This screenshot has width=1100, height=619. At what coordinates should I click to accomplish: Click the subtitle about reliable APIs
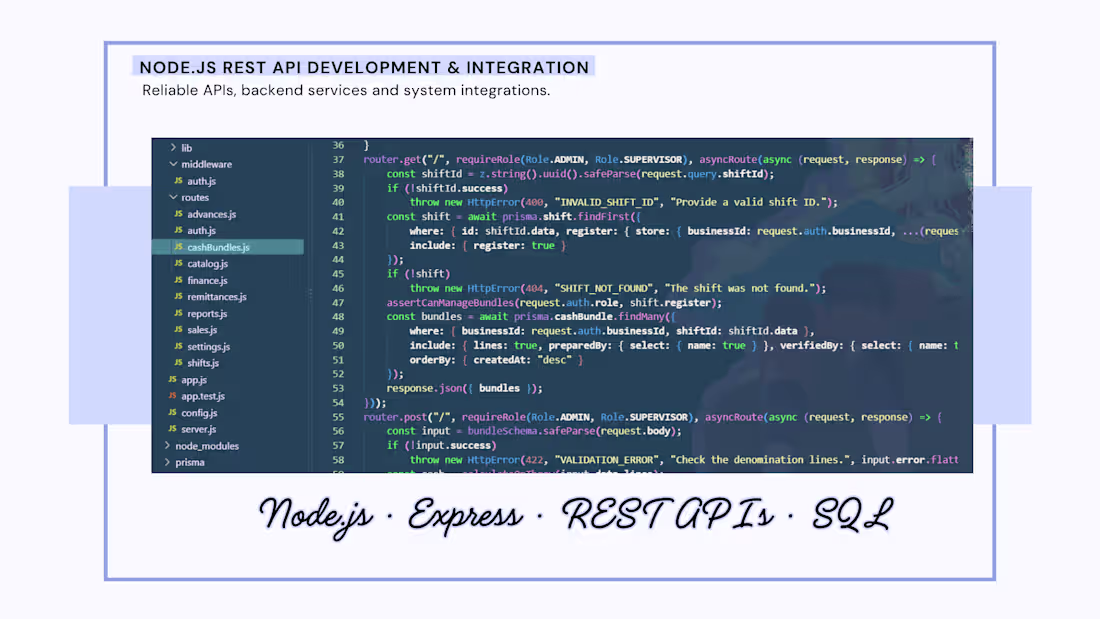346,91
